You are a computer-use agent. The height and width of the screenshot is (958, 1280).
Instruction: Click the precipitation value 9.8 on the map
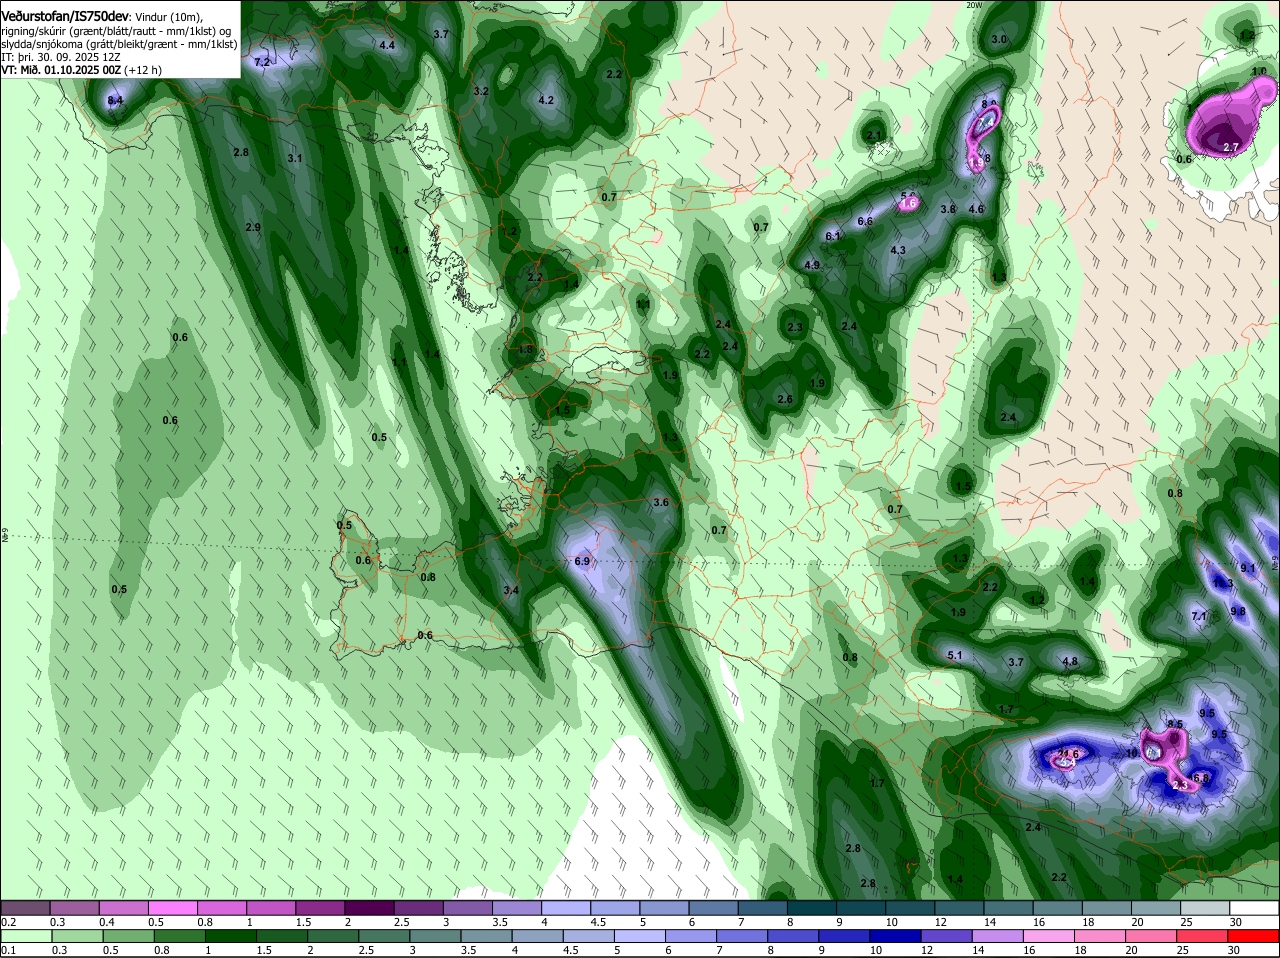tap(1238, 611)
